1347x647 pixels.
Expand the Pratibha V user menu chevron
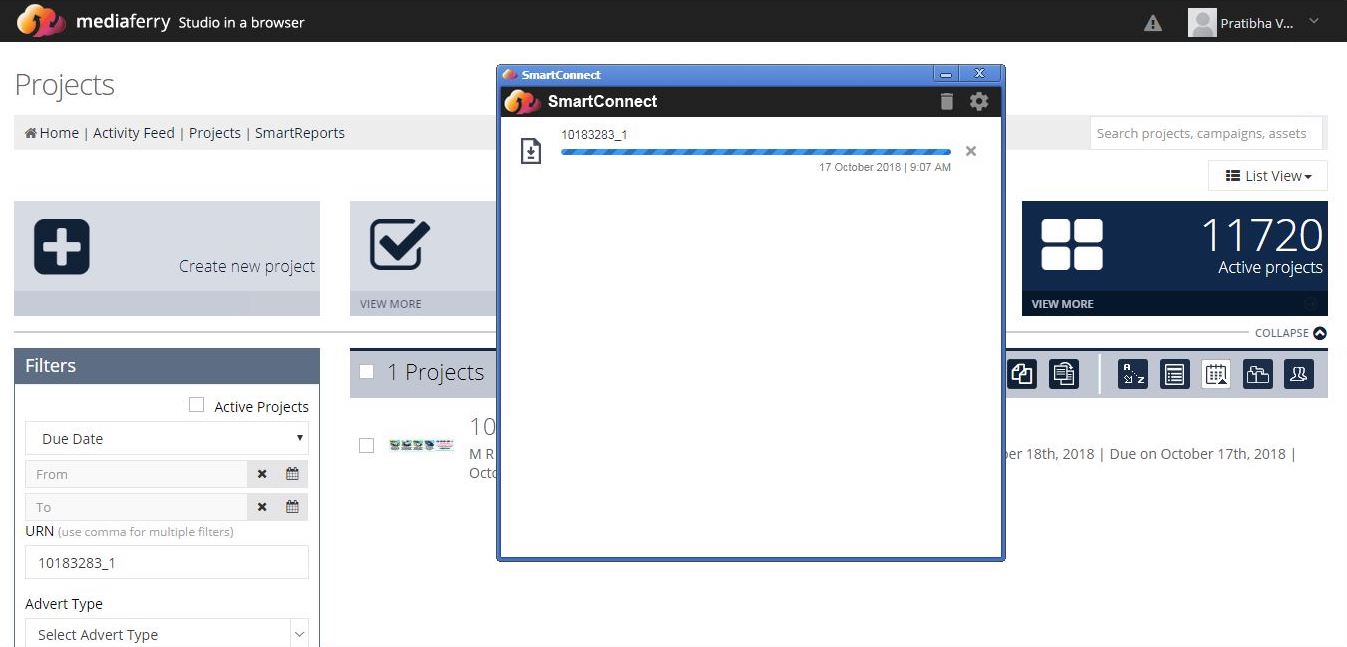pos(1314,21)
